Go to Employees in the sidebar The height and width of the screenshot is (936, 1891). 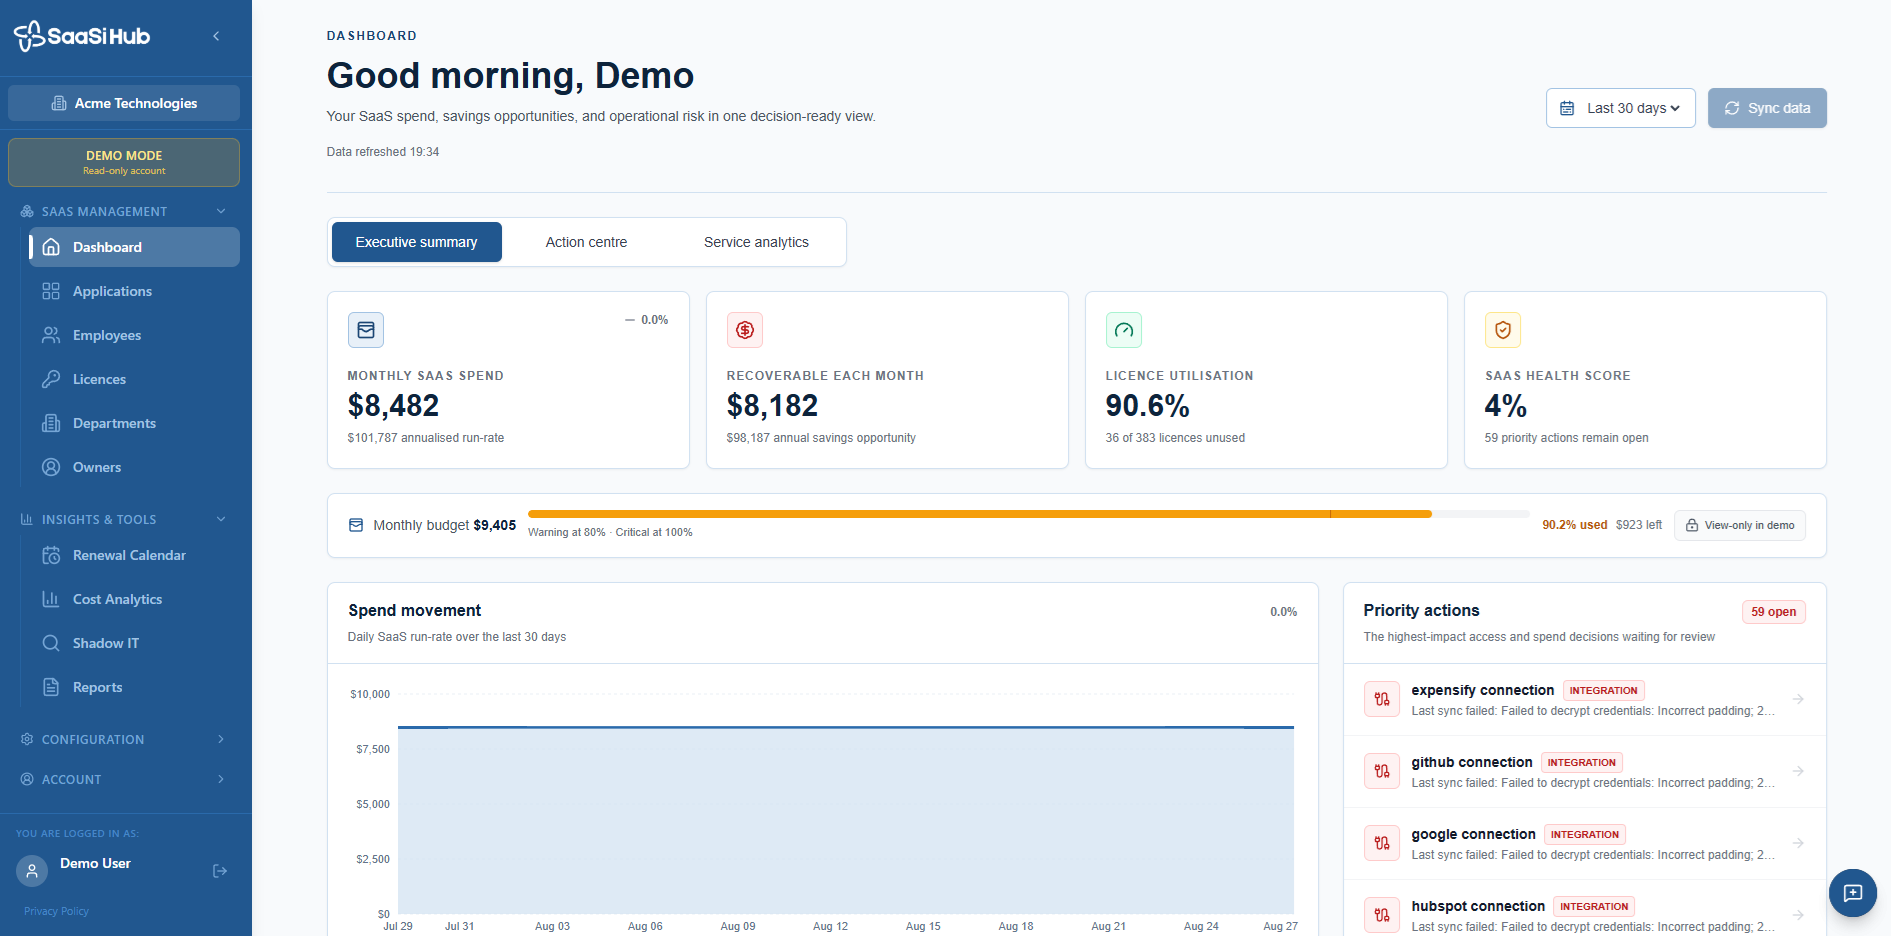tap(134, 335)
